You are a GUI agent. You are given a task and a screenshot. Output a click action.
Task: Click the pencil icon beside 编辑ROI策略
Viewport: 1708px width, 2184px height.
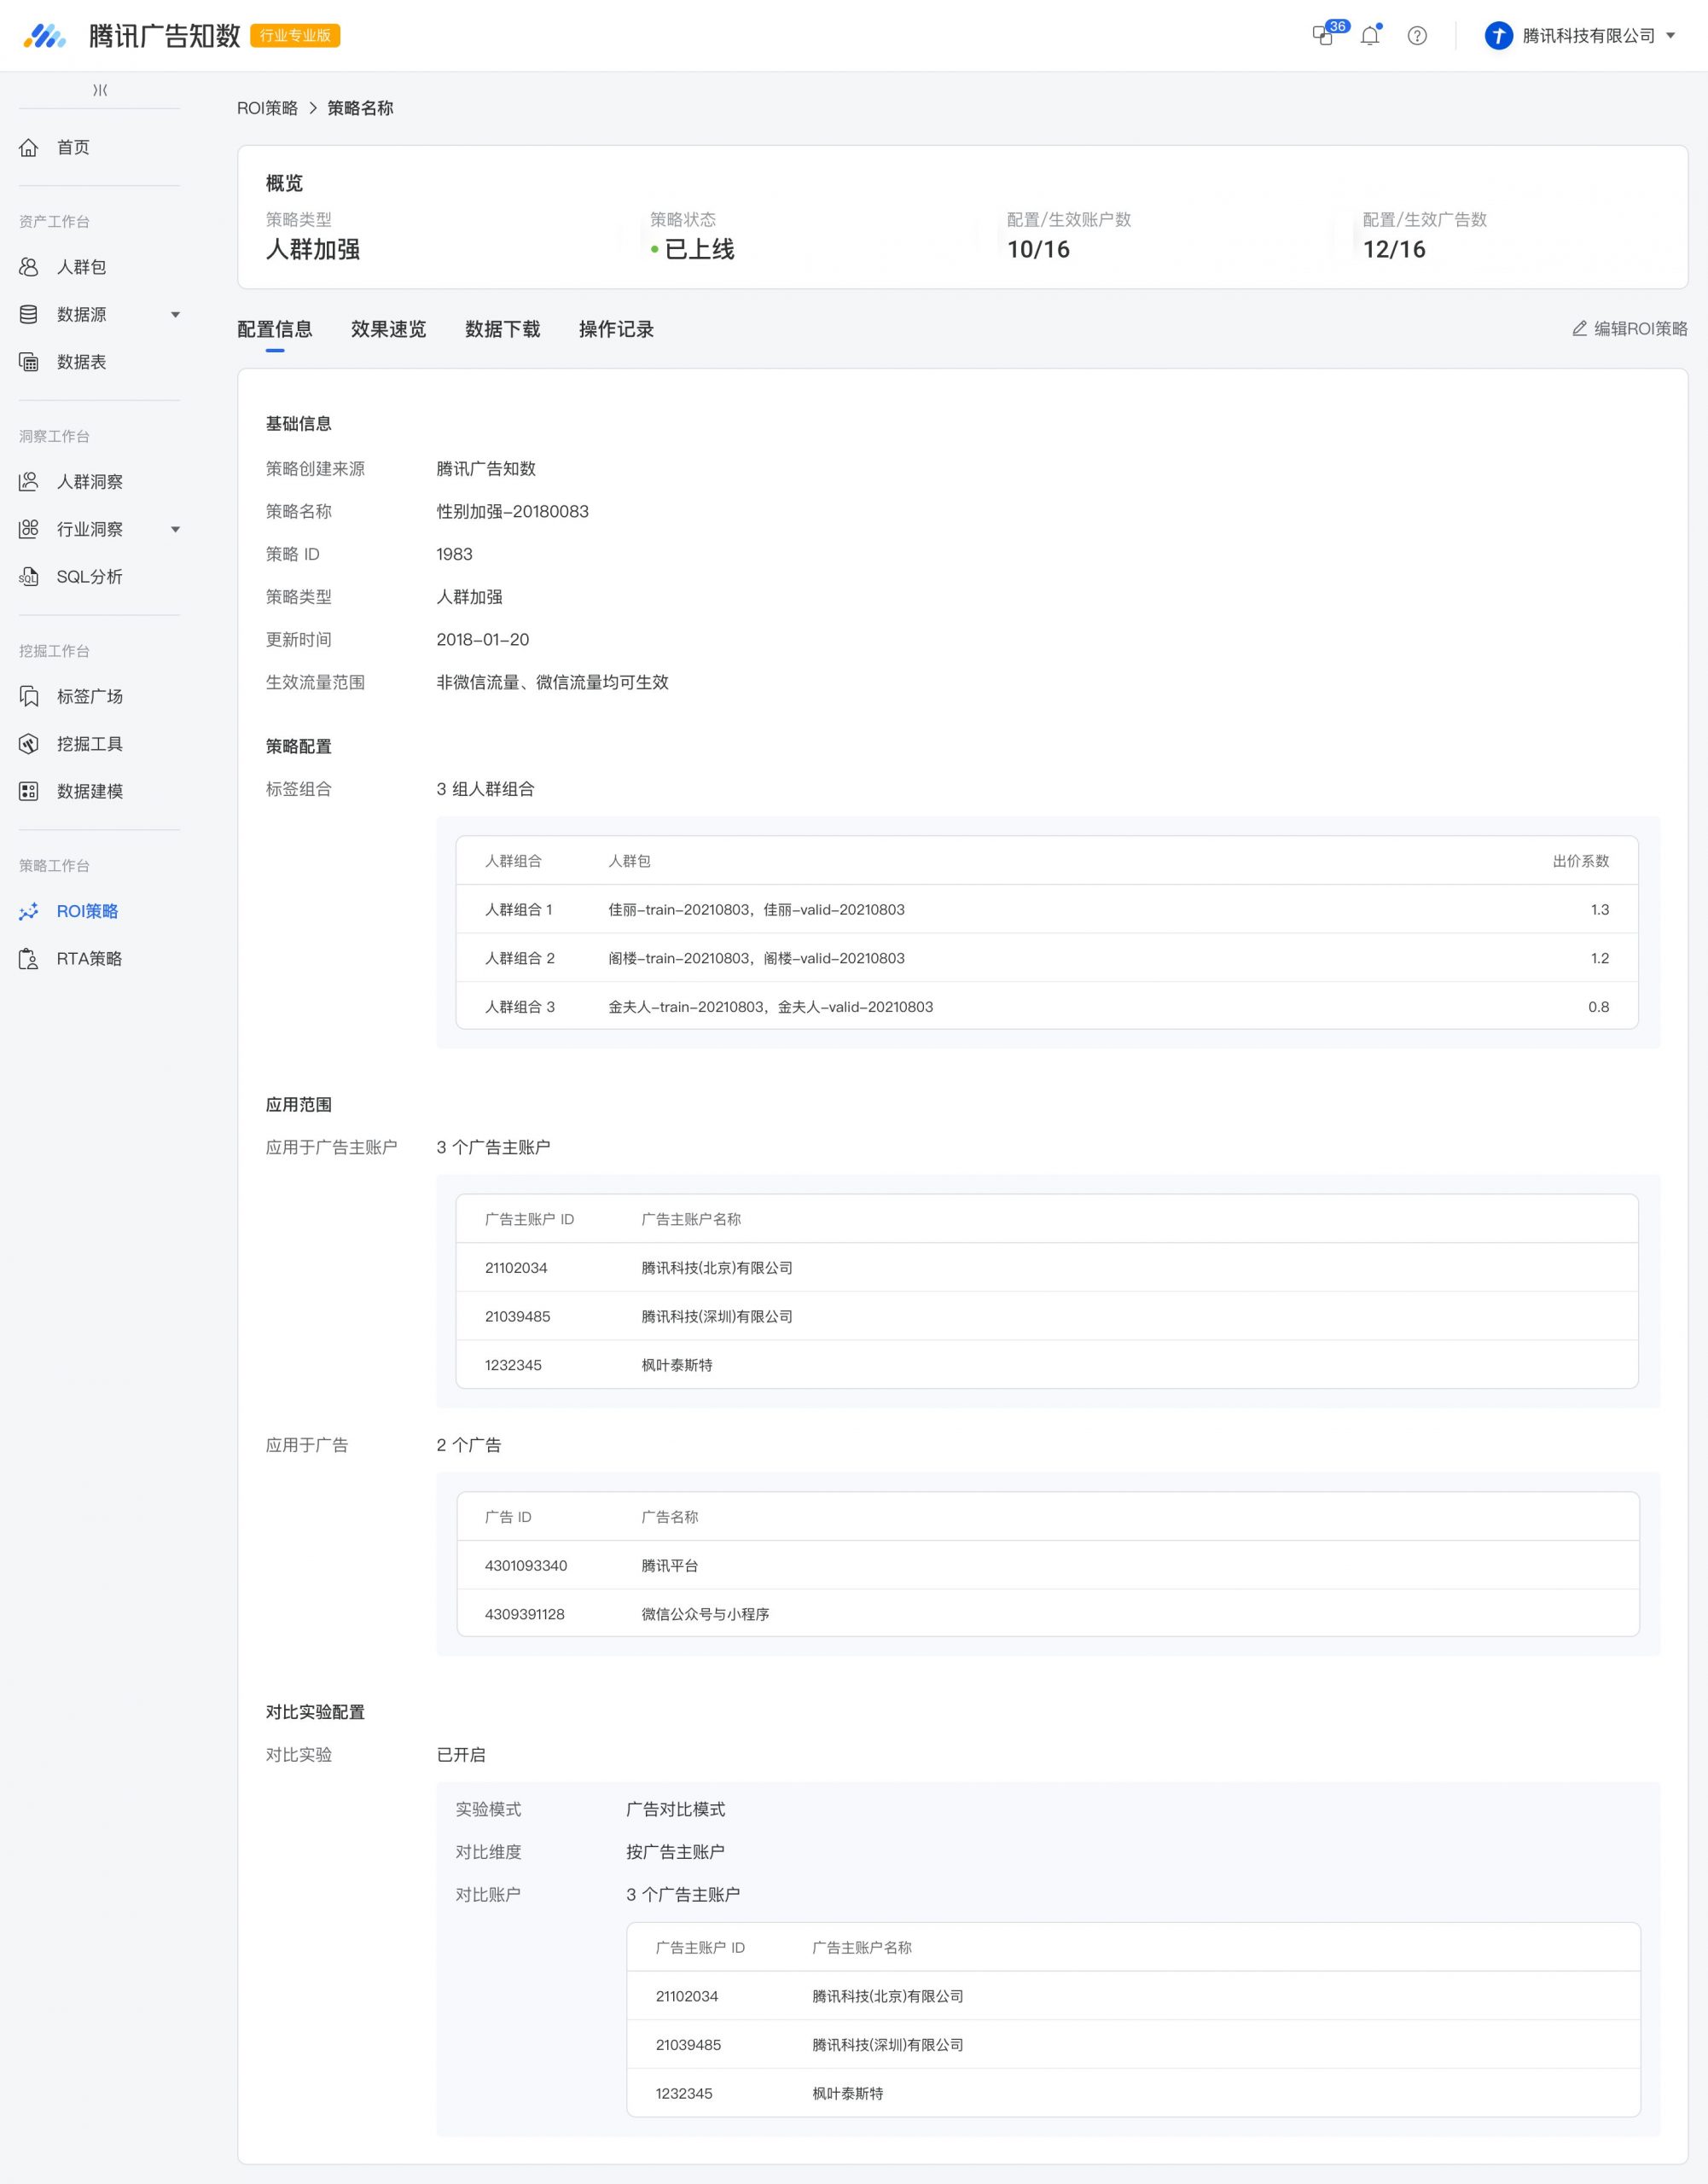[1580, 328]
